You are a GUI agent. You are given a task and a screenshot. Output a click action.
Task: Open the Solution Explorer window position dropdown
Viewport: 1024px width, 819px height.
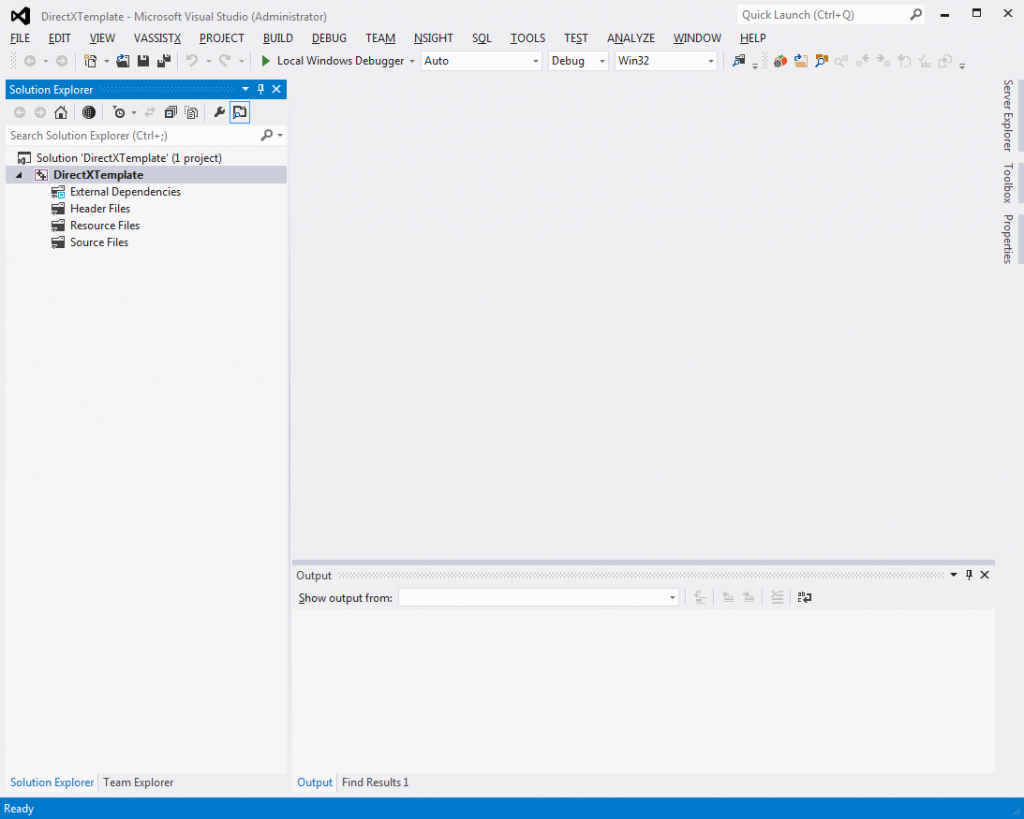[x=246, y=89]
